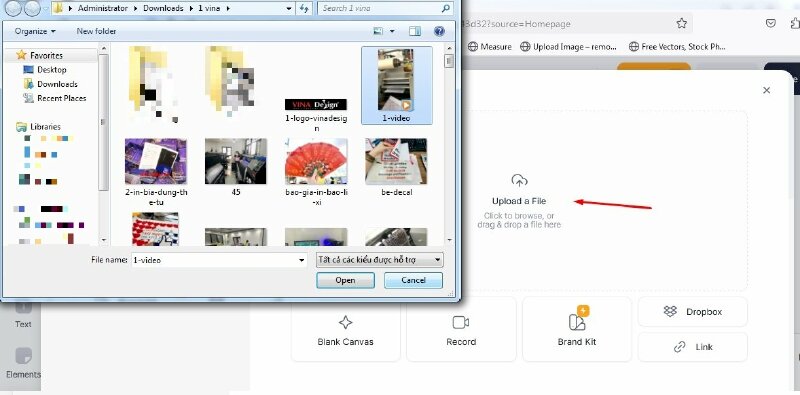The height and width of the screenshot is (395, 800).
Task: Click the Upload a File text
Action: tap(519, 201)
